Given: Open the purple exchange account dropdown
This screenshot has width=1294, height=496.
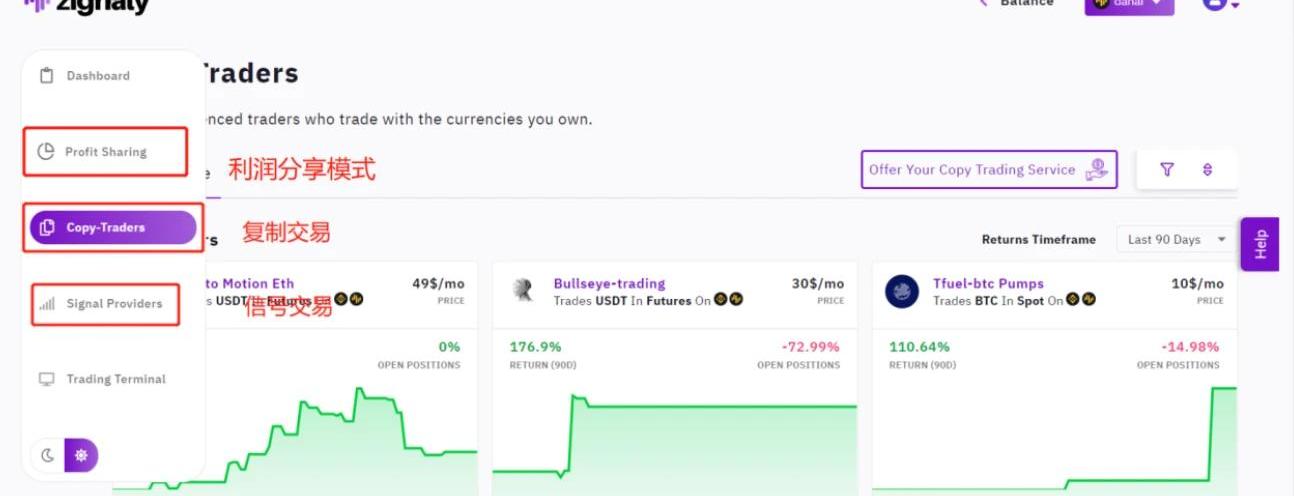Looking at the screenshot, I should click(1129, 4).
